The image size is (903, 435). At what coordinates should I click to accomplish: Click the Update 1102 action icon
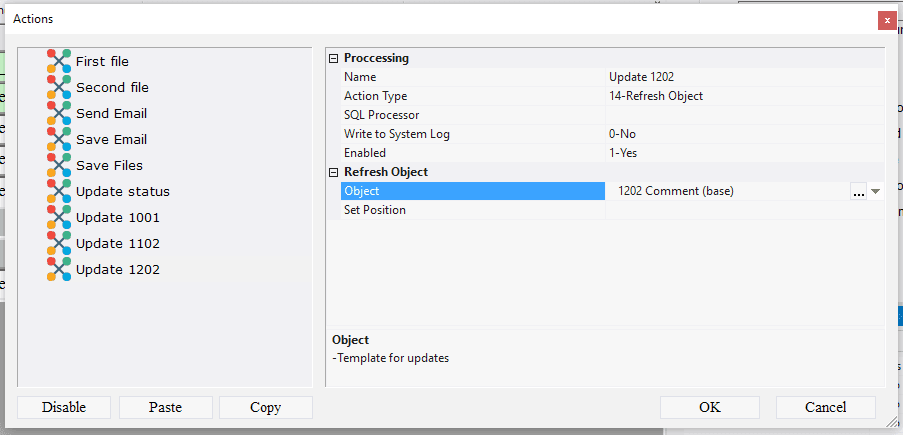click(x=59, y=243)
